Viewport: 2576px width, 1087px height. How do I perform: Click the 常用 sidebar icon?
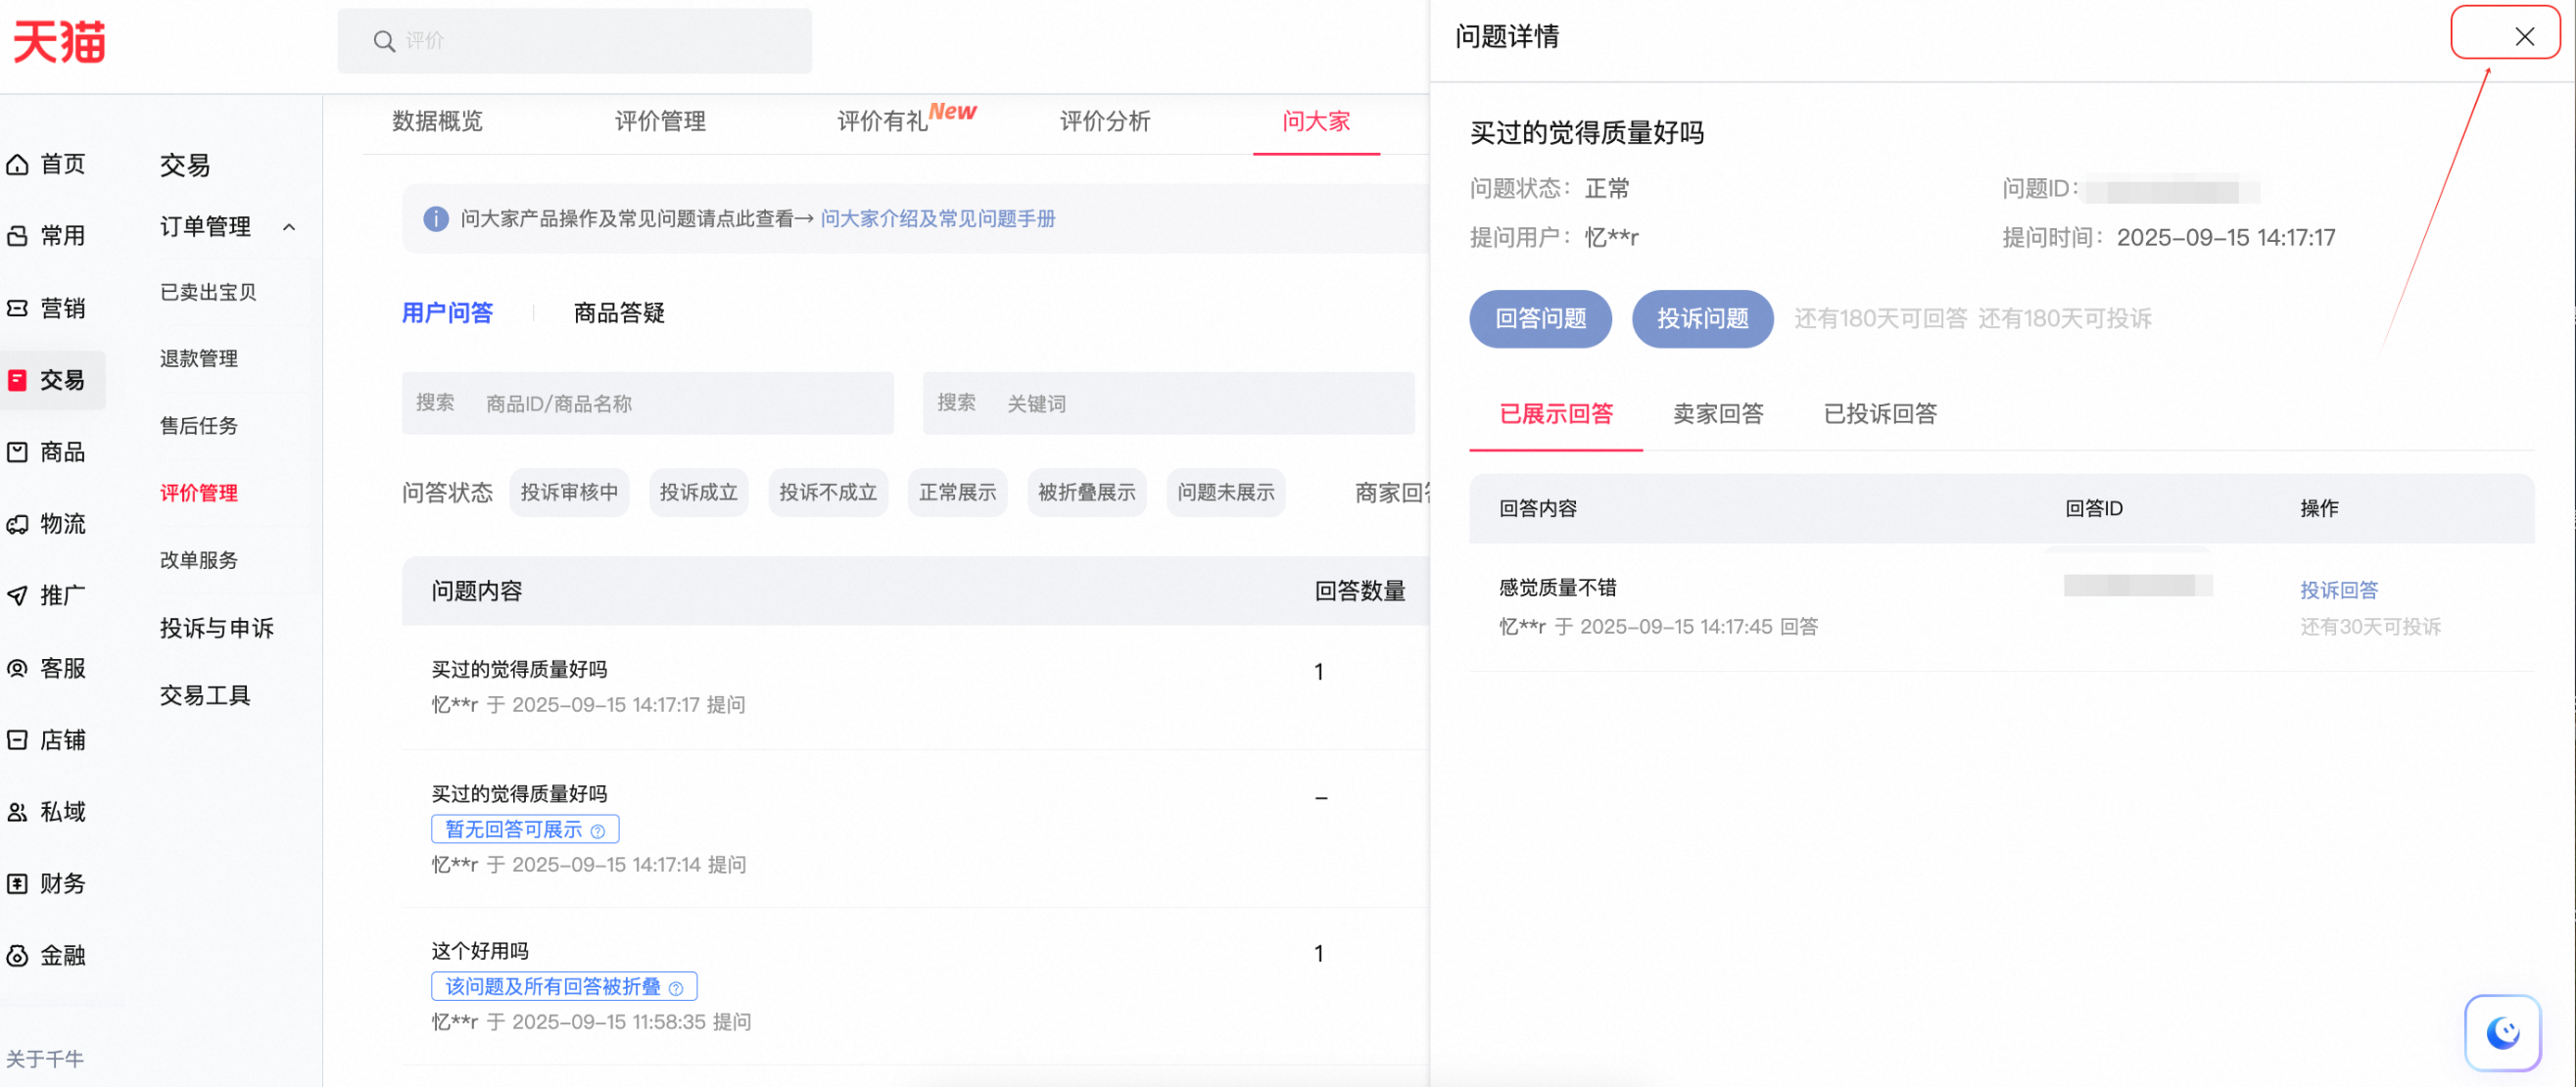point(17,236)
